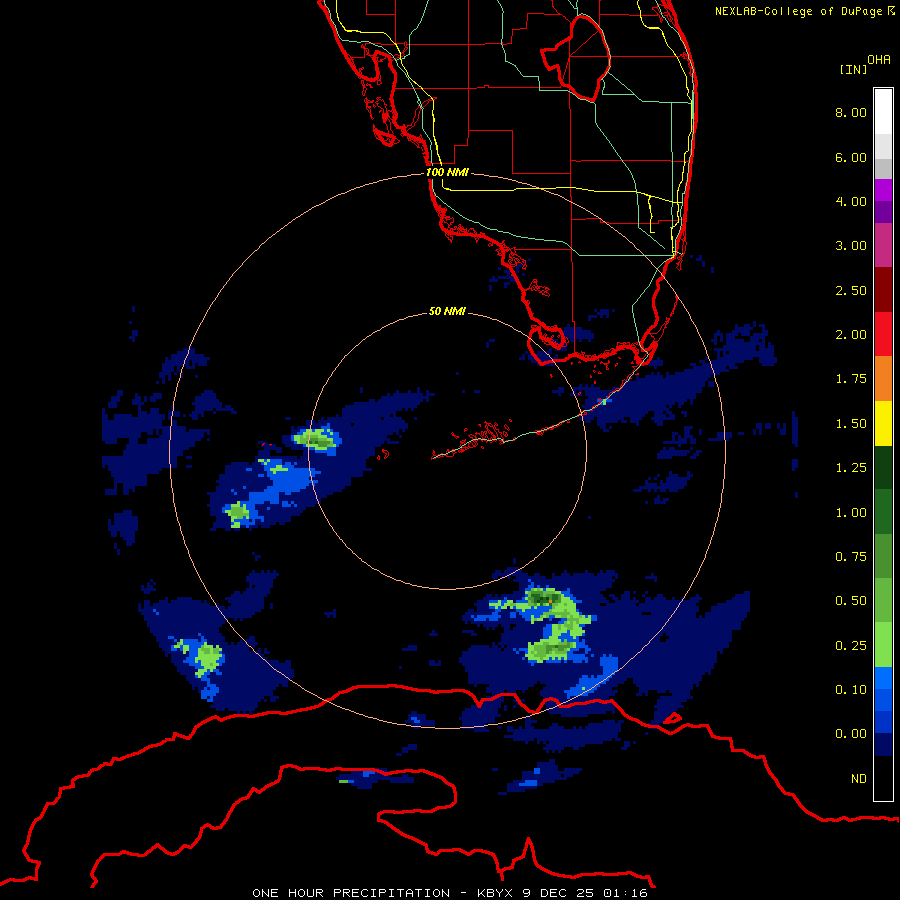Image resolution: width=900 pixels, height=900 pixels.
Task: Click the 50 NMI range ring label
Action: tap(447, 311)
